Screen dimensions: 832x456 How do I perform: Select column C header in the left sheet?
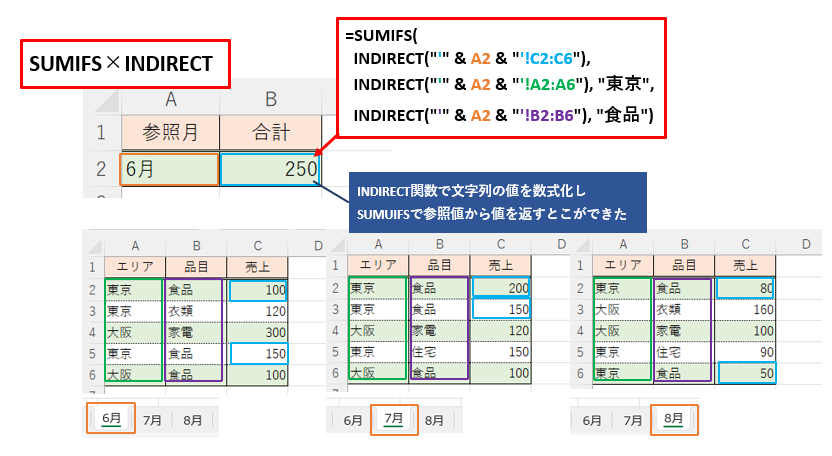coord(257,246)
